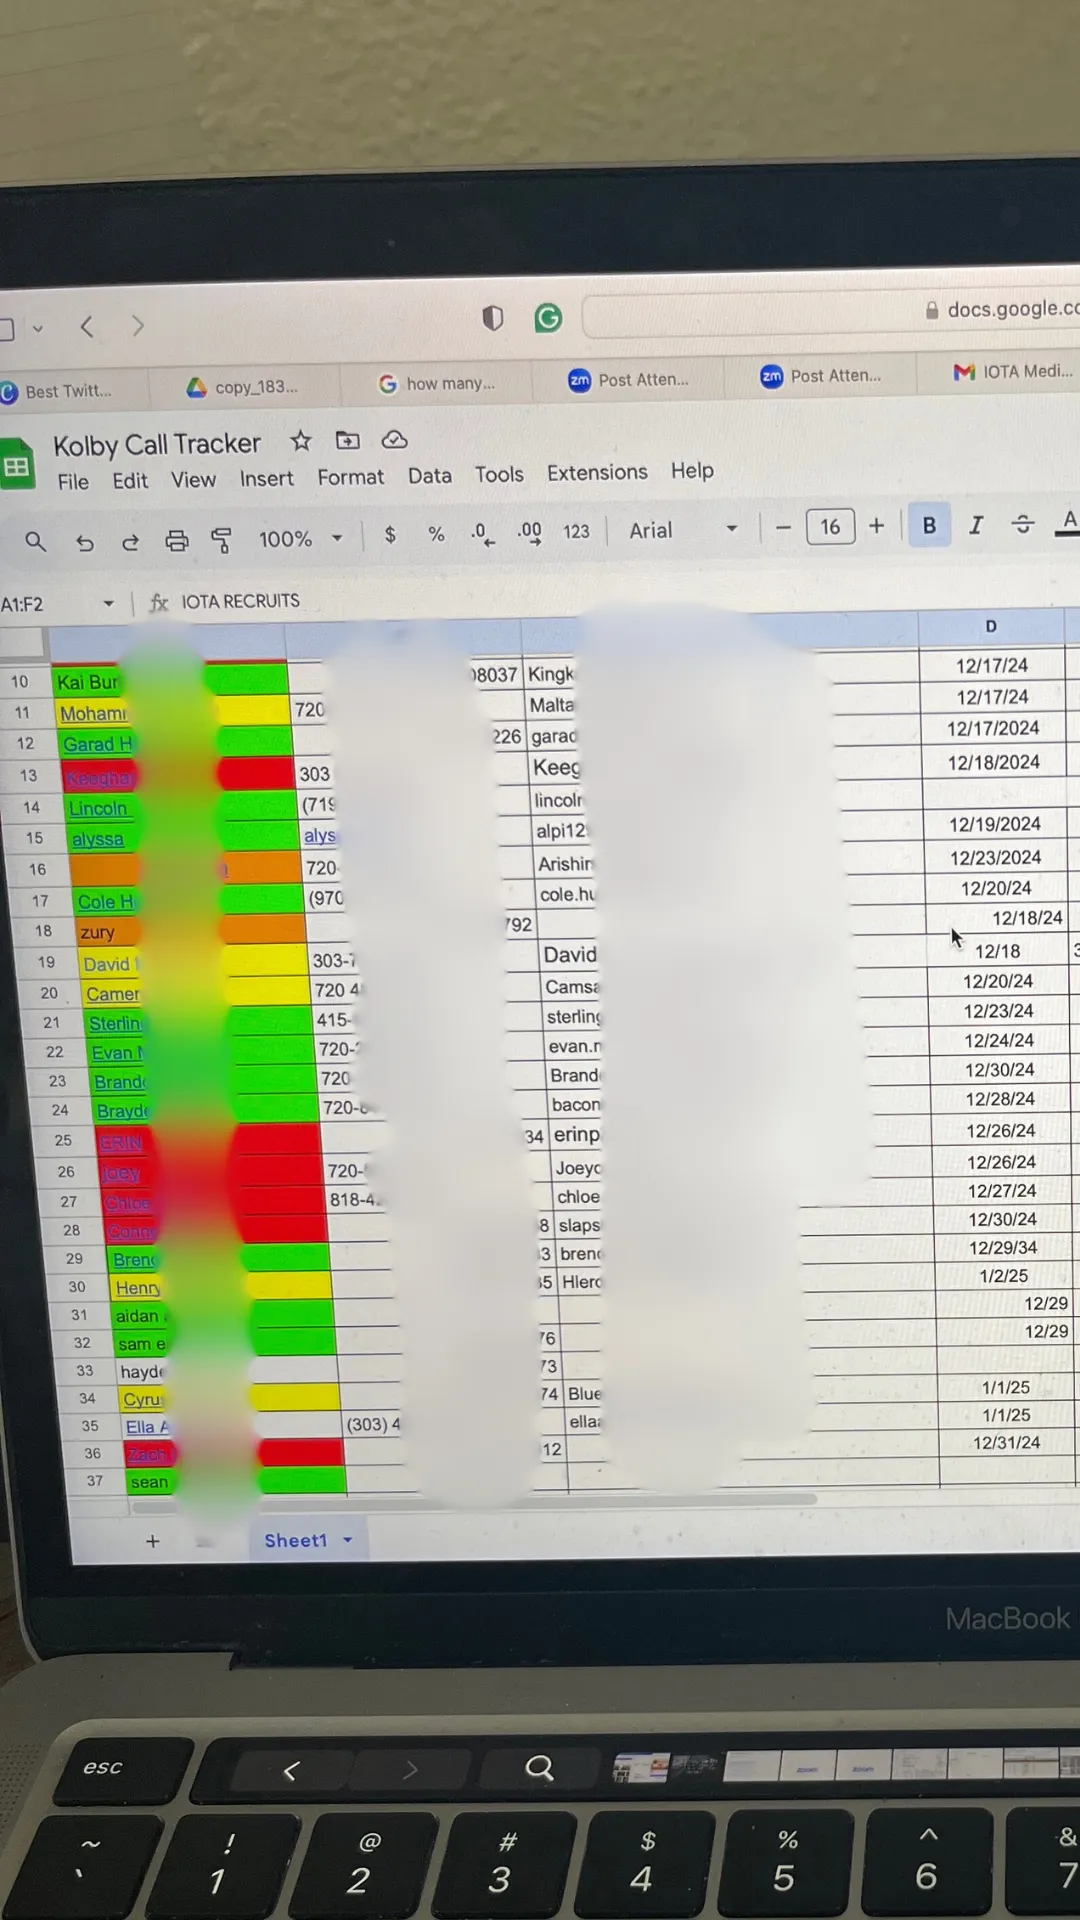Select the 12/31/24 date cell
The image size is (1080, 1920).
(x=1007, y=1443)
